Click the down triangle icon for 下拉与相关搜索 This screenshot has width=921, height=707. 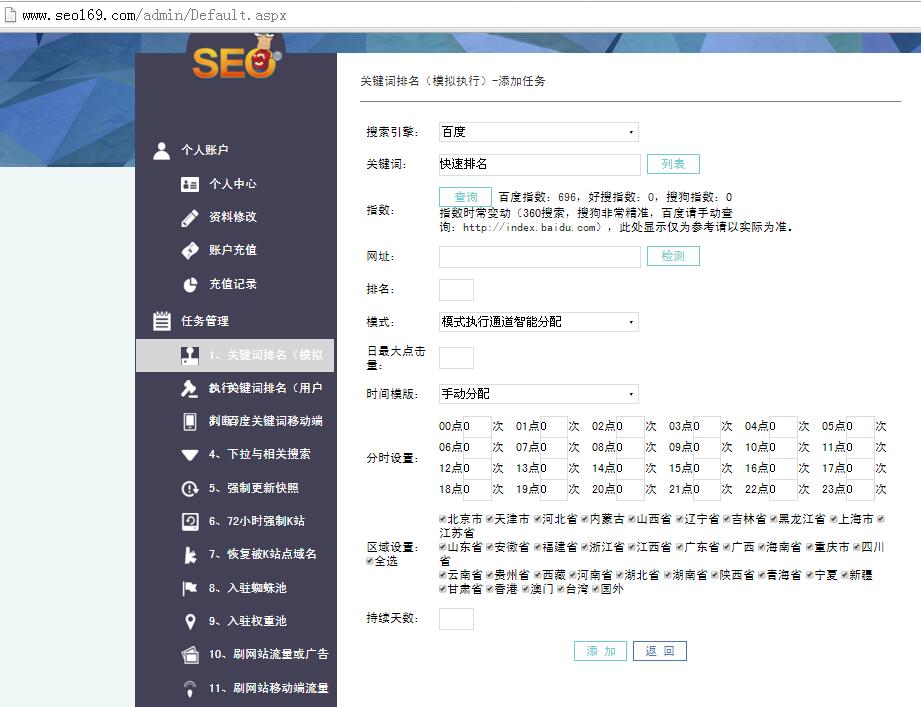coord(190,455)
